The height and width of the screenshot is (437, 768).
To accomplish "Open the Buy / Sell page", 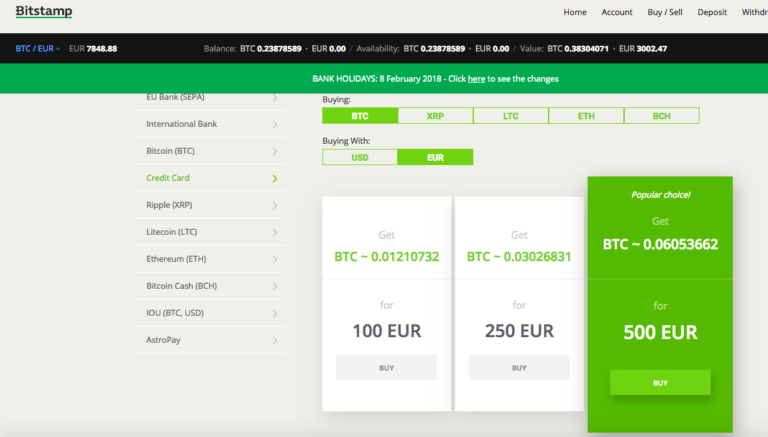I will 665,12.
